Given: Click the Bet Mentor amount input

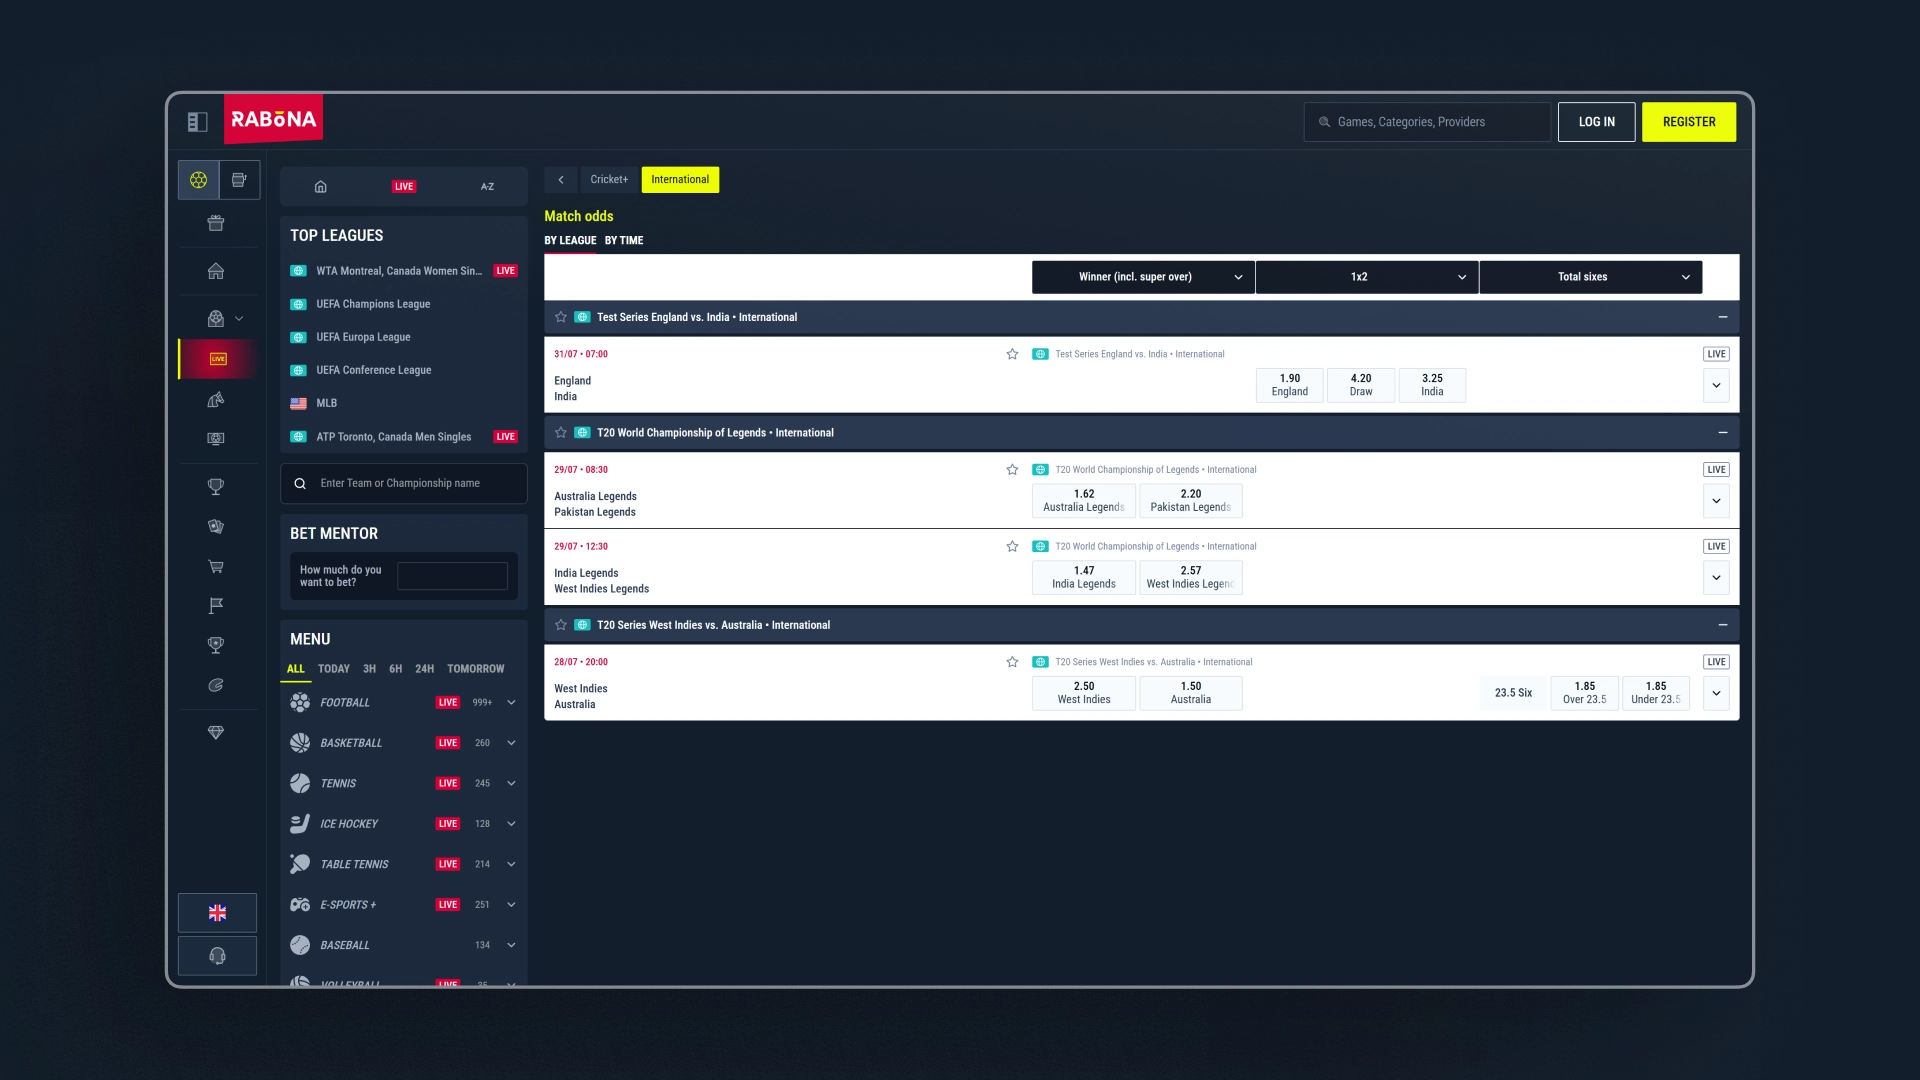Looking at the screenshot, I should 452,576.
